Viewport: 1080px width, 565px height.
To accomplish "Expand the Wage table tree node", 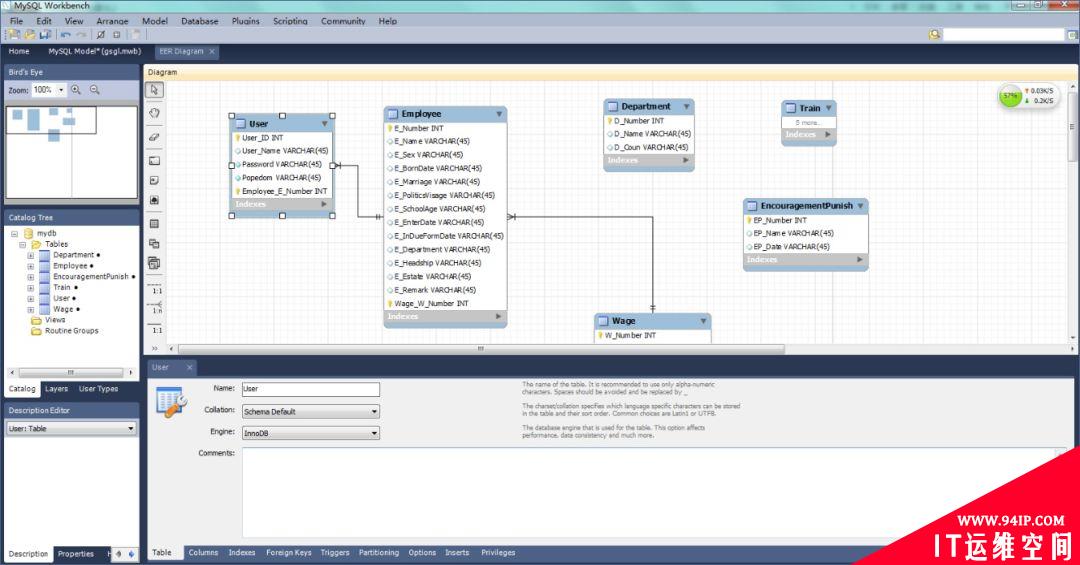I will pos(30,309).
